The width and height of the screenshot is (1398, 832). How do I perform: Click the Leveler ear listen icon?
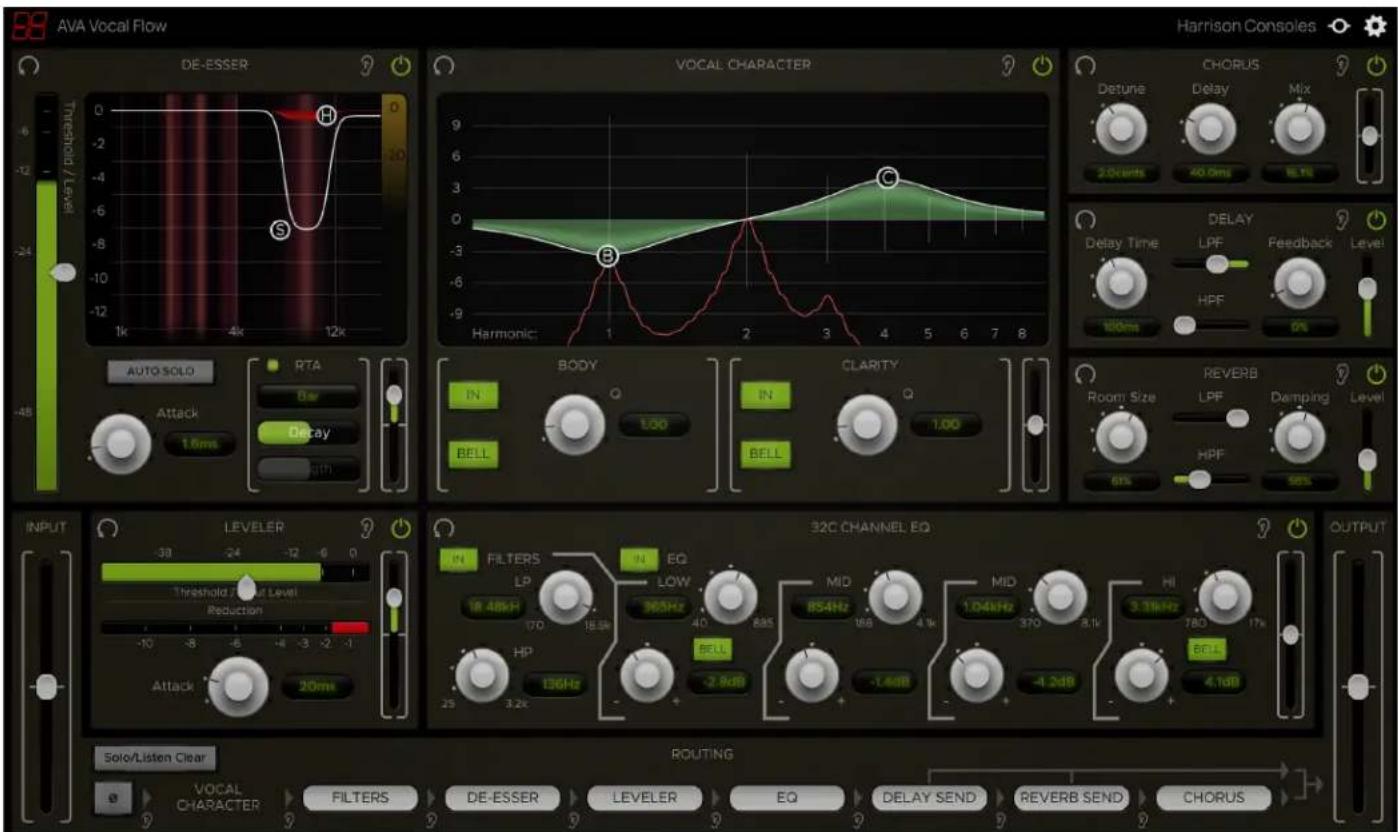(366, 528)
